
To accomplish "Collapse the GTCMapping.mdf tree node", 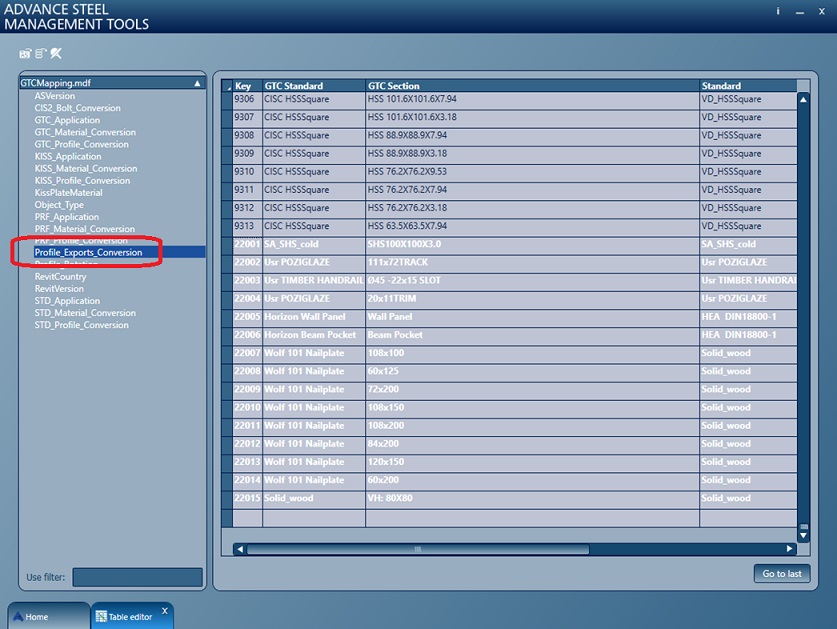I will coord(198,83).
